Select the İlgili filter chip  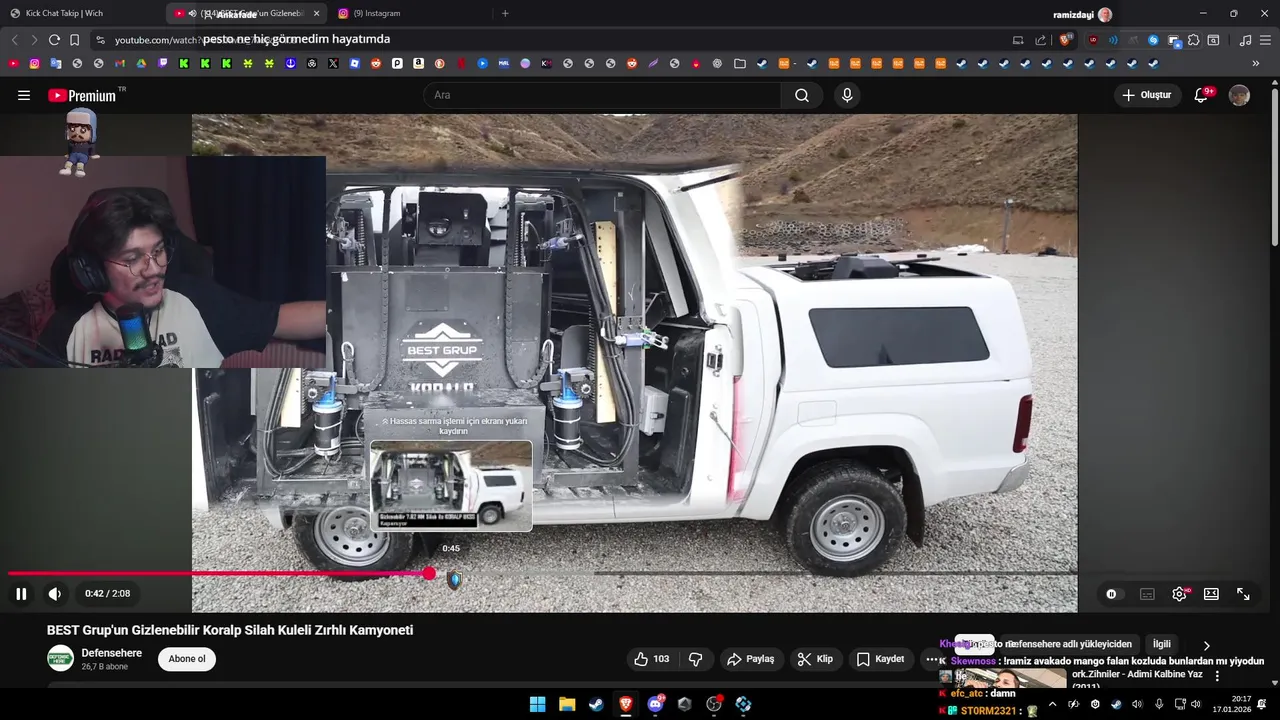coord(1161,644)
